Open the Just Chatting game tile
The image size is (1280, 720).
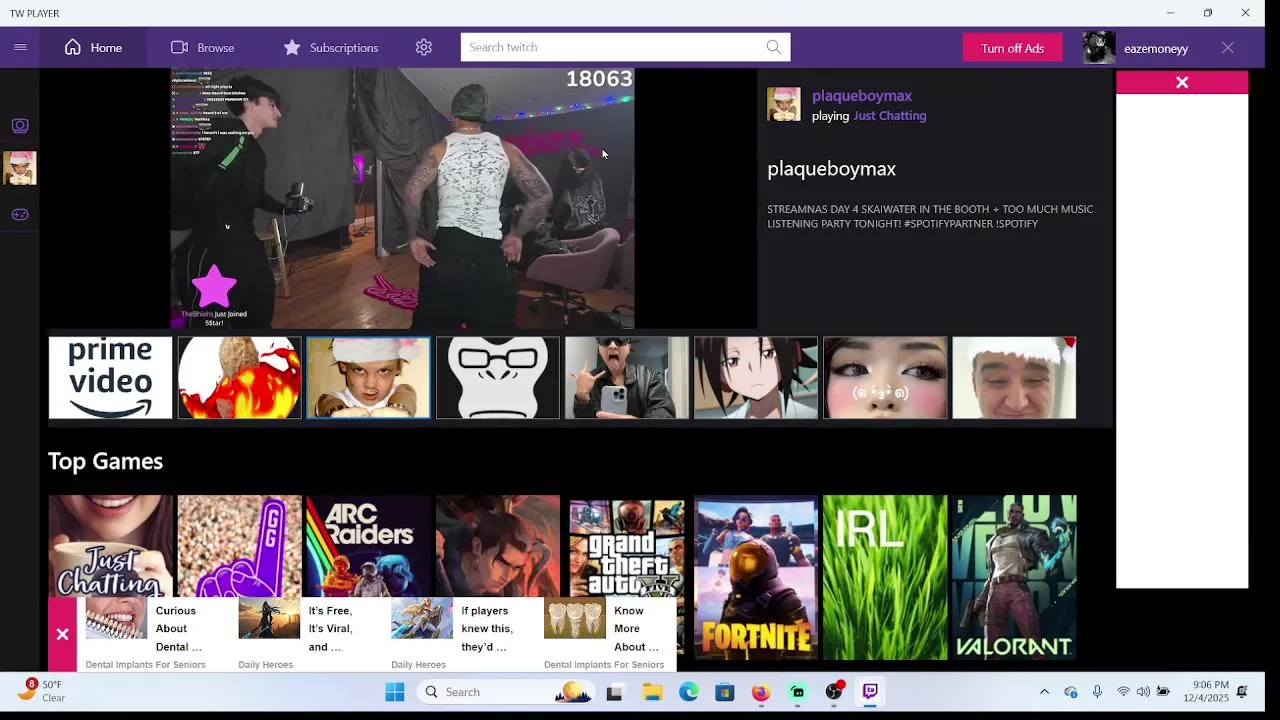(110, 545)
